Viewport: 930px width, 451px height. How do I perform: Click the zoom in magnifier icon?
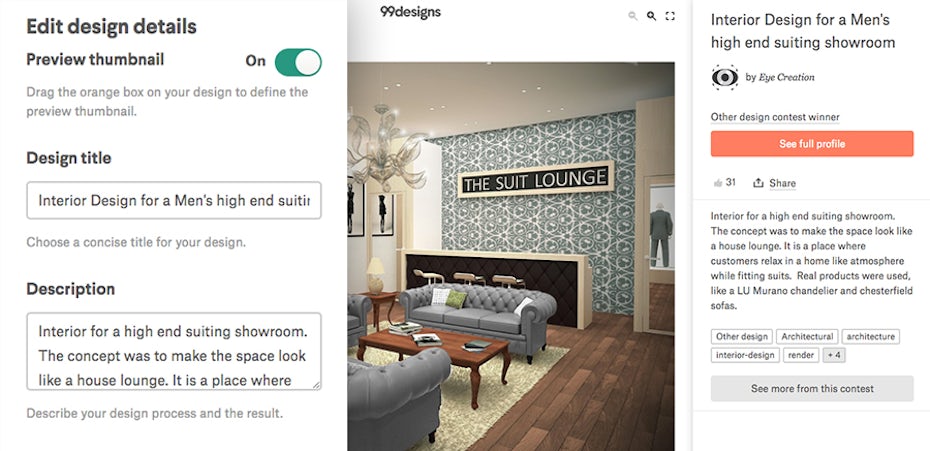(x=651, y=16)
